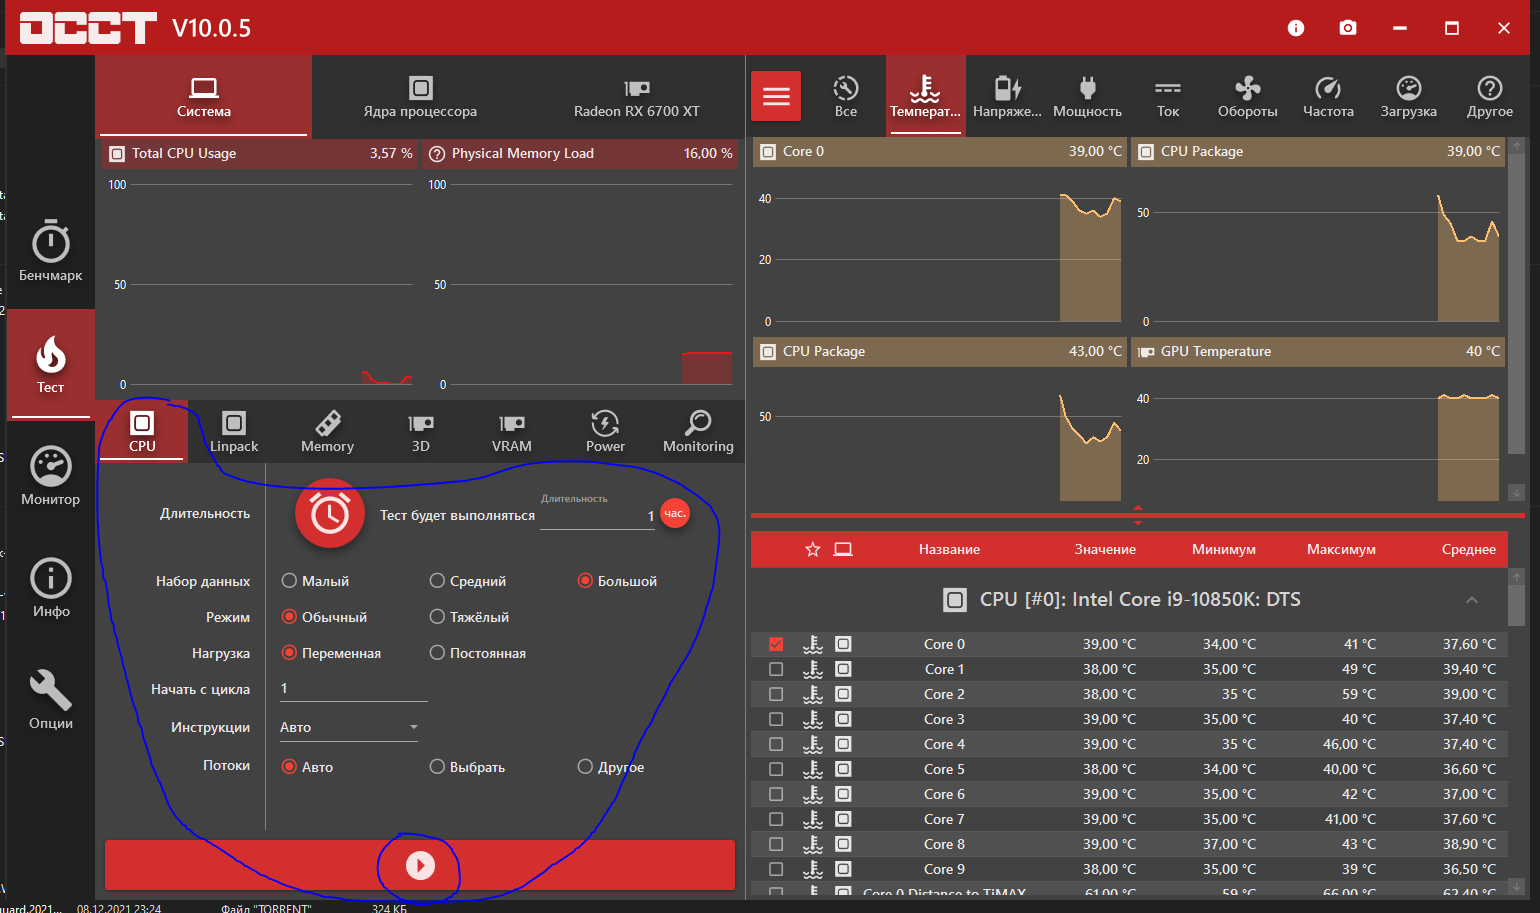Screen dimensions: 1540x913
Task: Open the 3D test tab
Action: click(421, 431)
